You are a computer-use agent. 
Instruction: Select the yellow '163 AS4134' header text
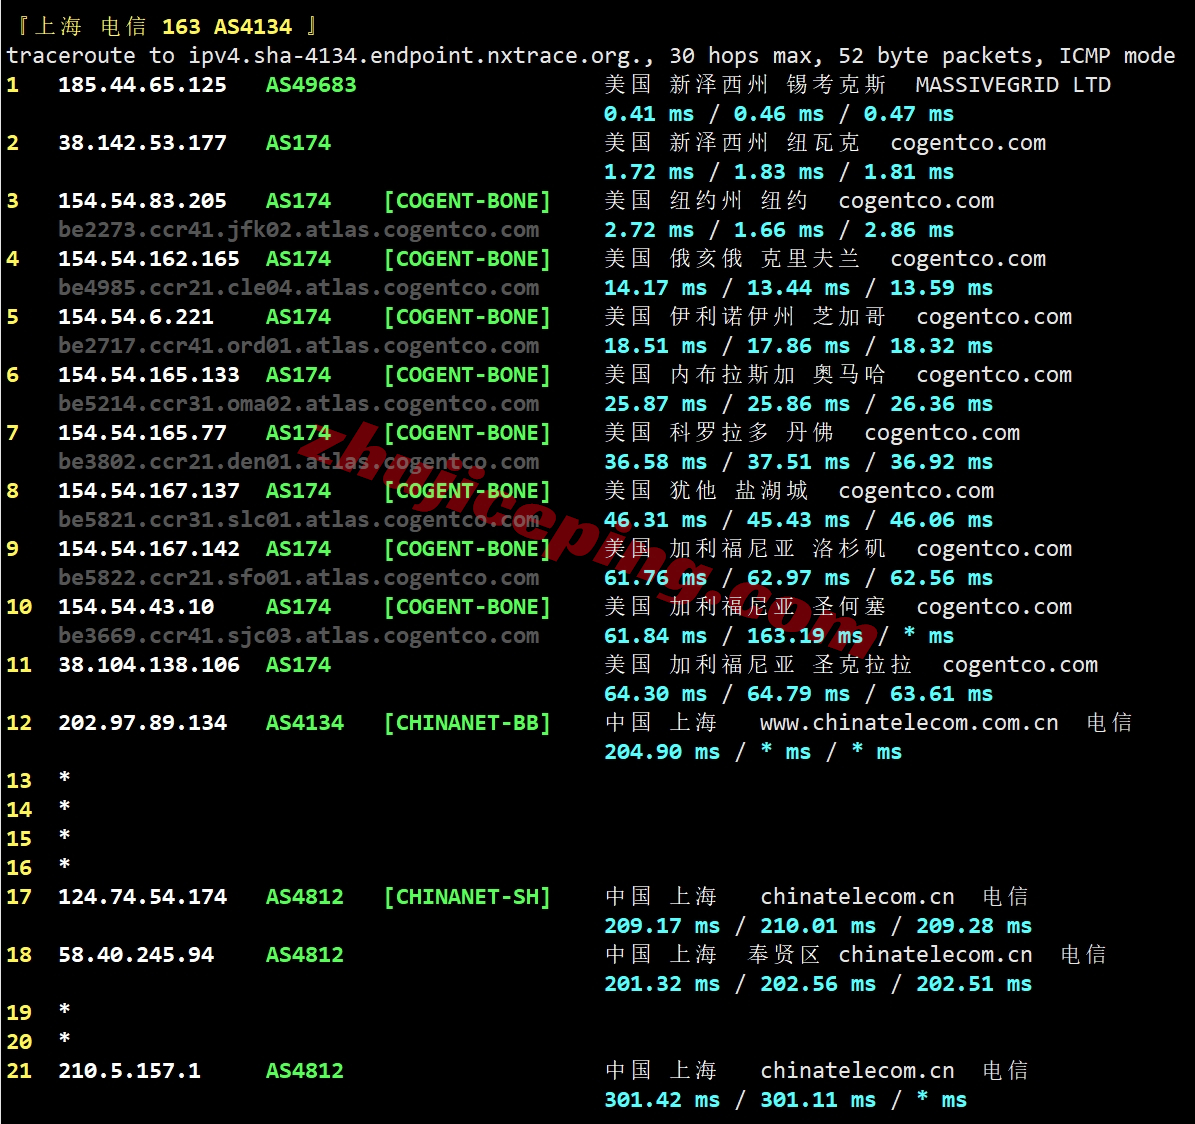(x=227, y=27)
